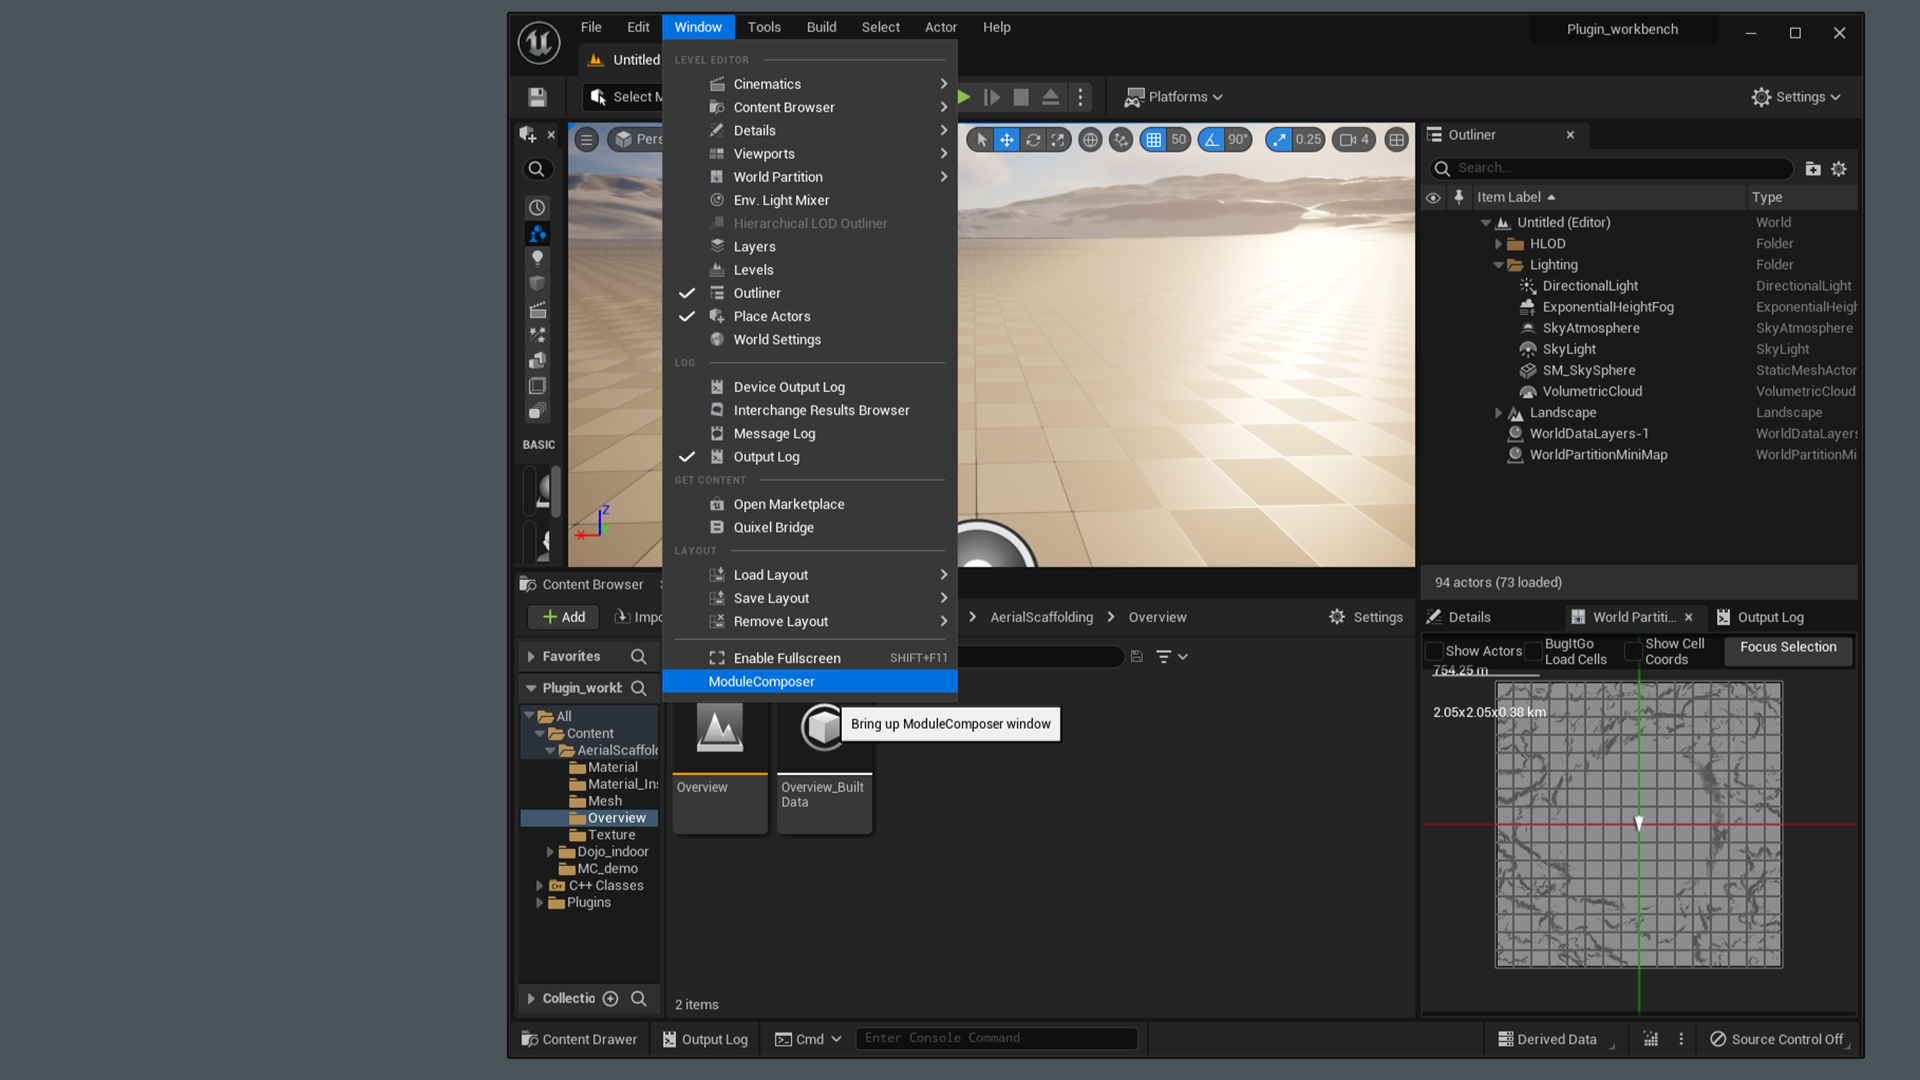The image size is (1920, 1080).
Task: Expand the HLOD folder in Outliner
Action: coord(1498,244)
